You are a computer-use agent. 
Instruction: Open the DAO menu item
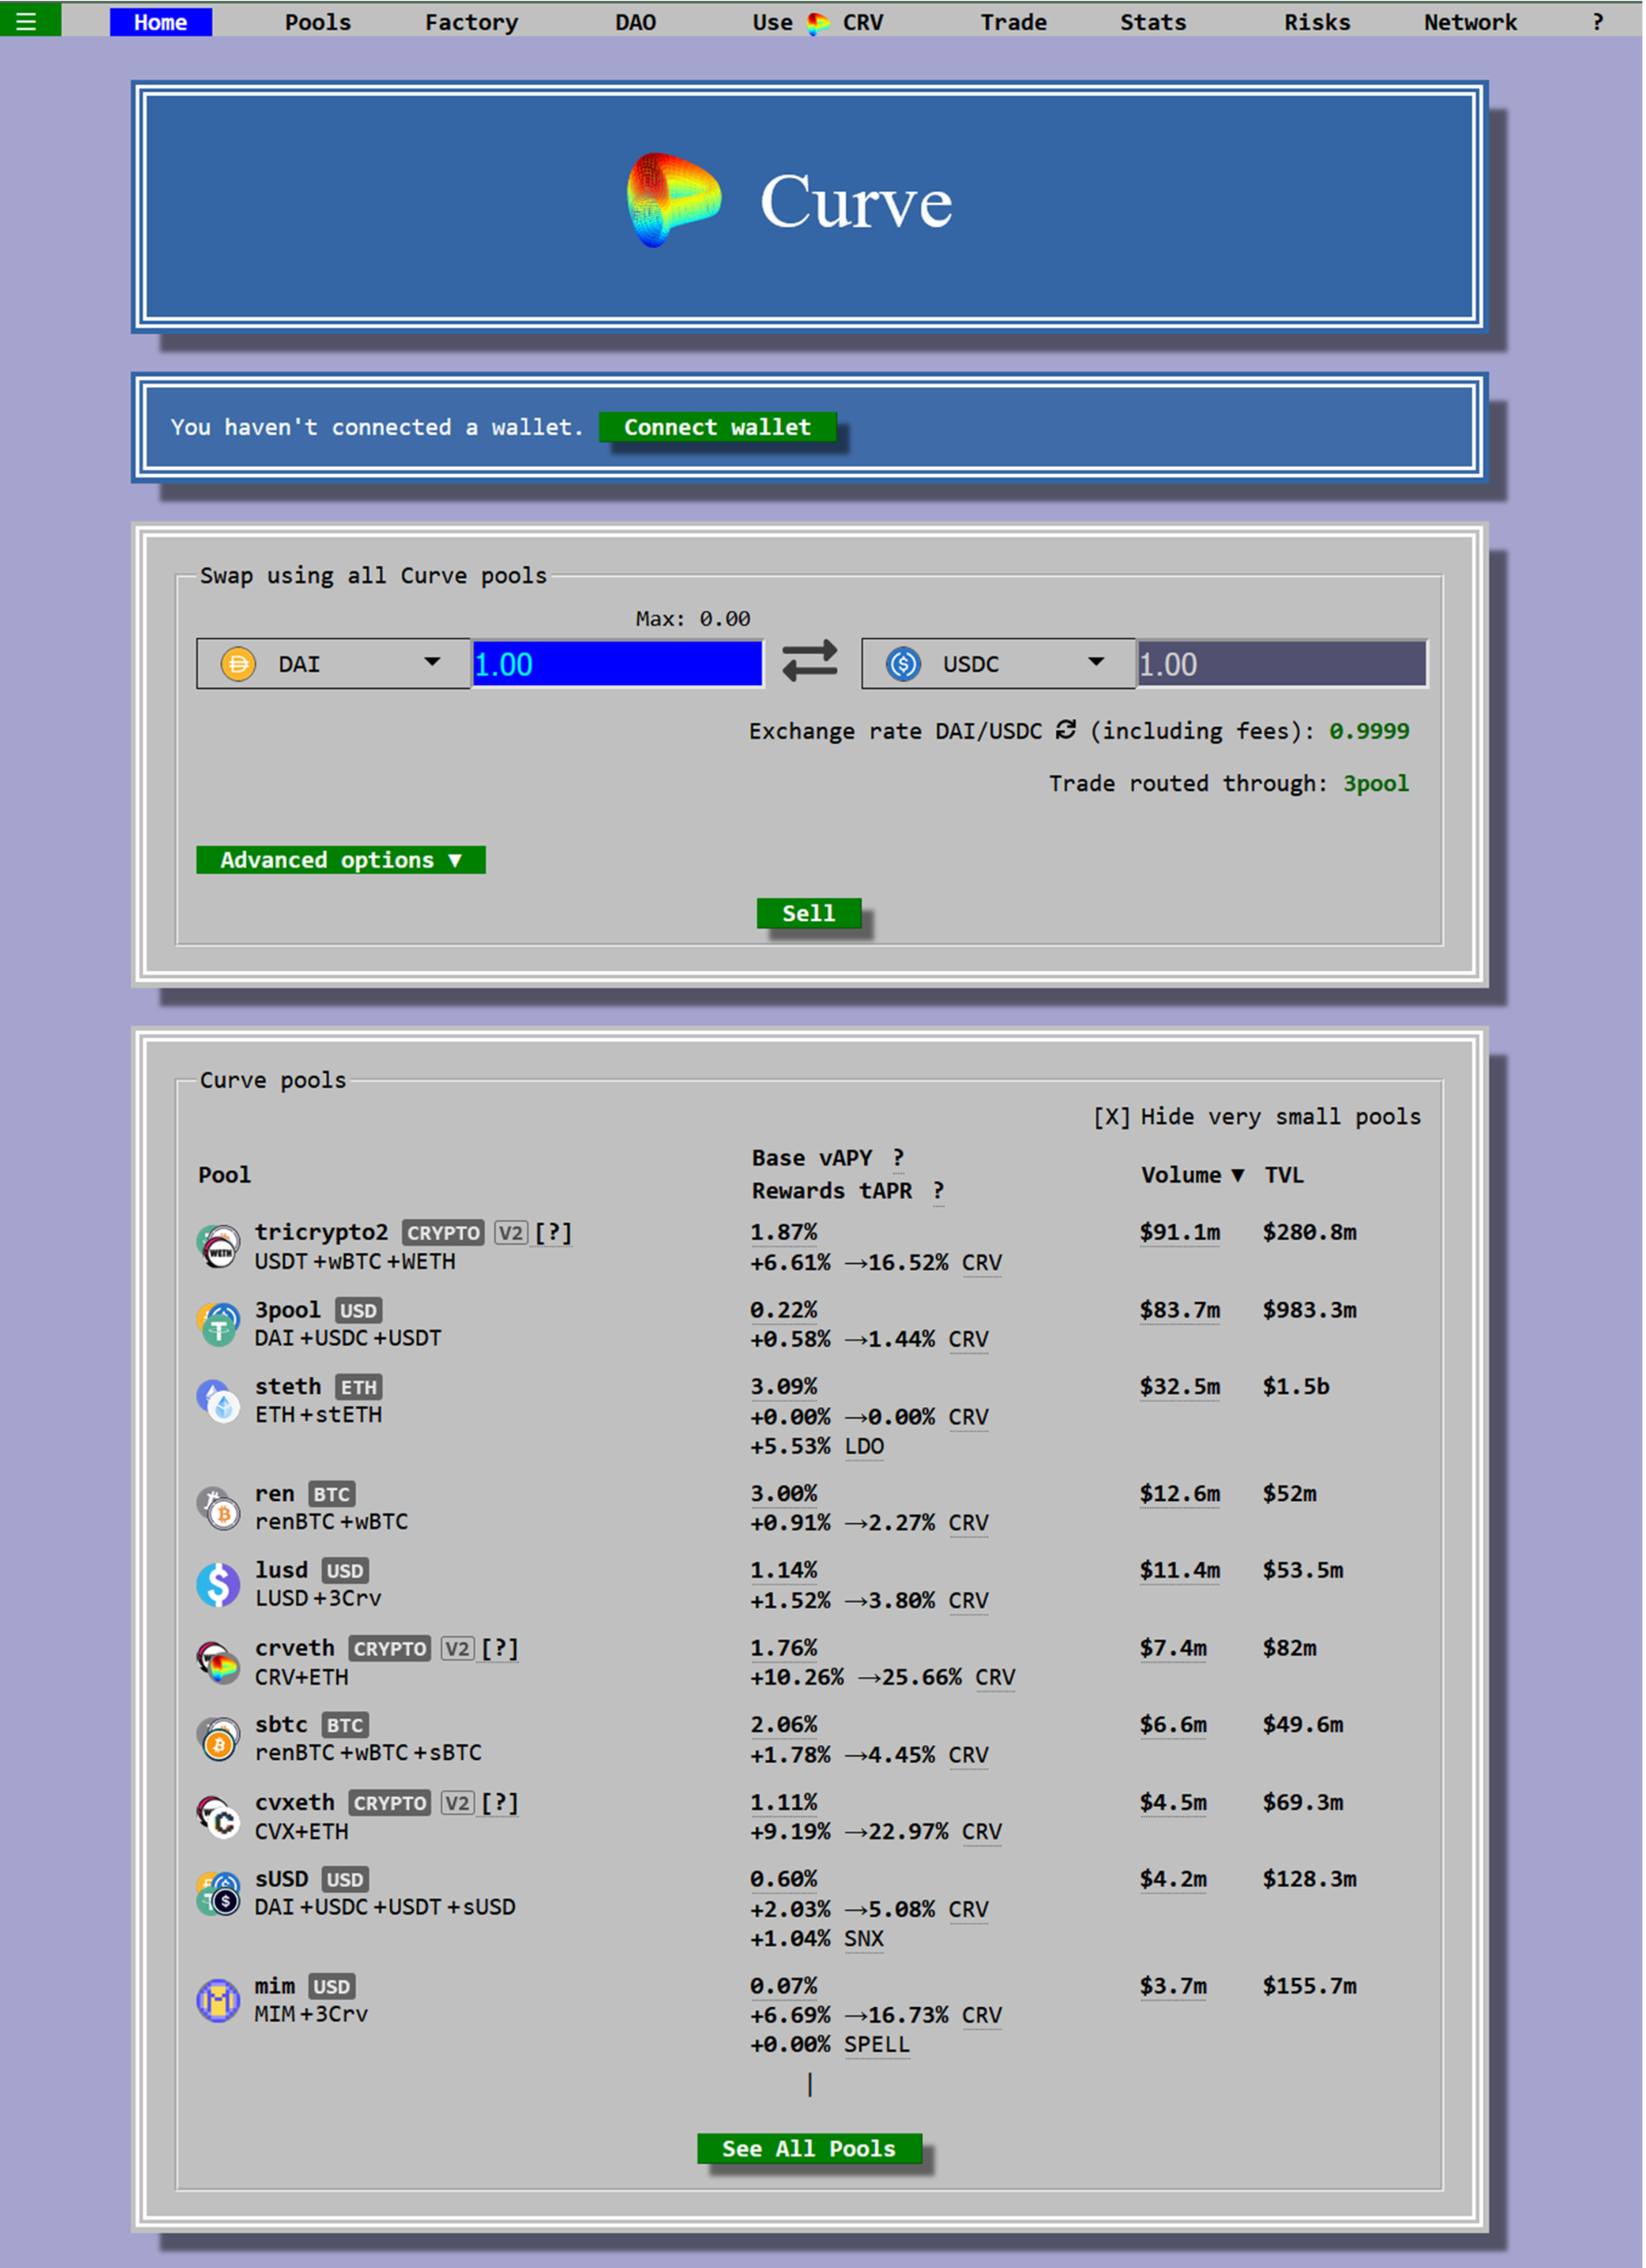coord(635,22)
